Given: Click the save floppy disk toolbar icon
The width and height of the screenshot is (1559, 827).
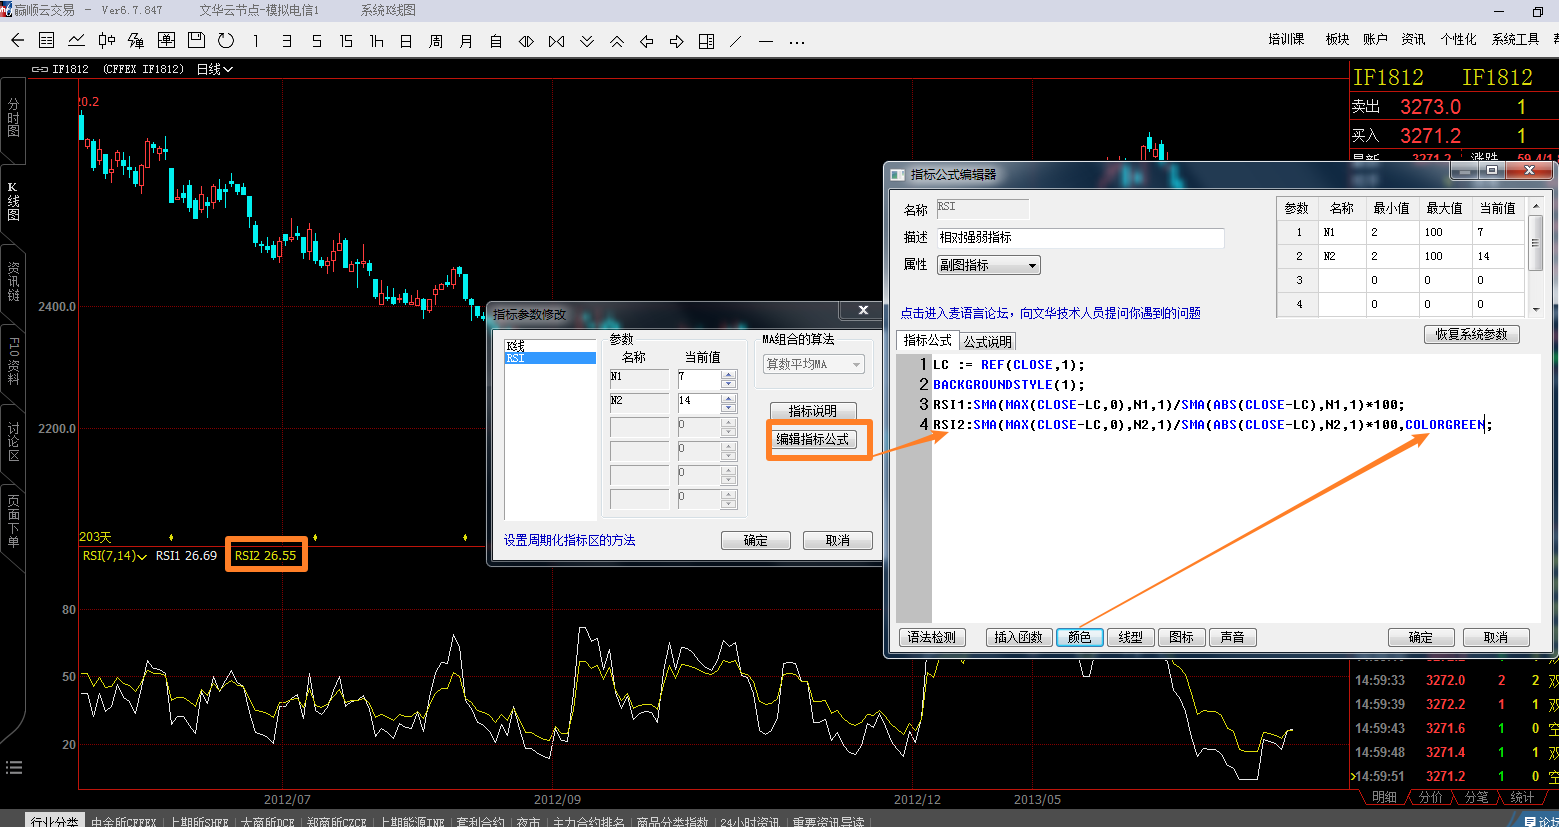Looking at the screenshot, I should tap(196, 41).
